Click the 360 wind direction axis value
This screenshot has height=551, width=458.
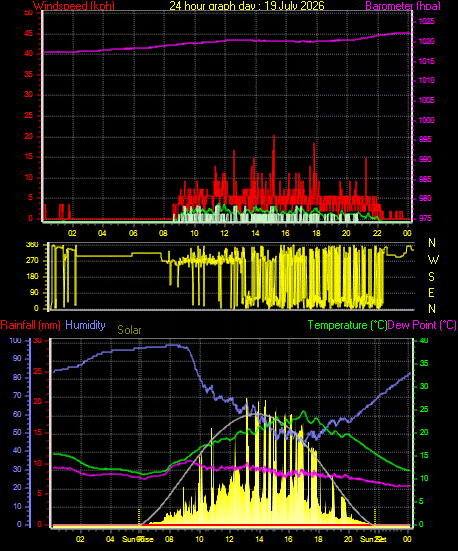(32, 245)
